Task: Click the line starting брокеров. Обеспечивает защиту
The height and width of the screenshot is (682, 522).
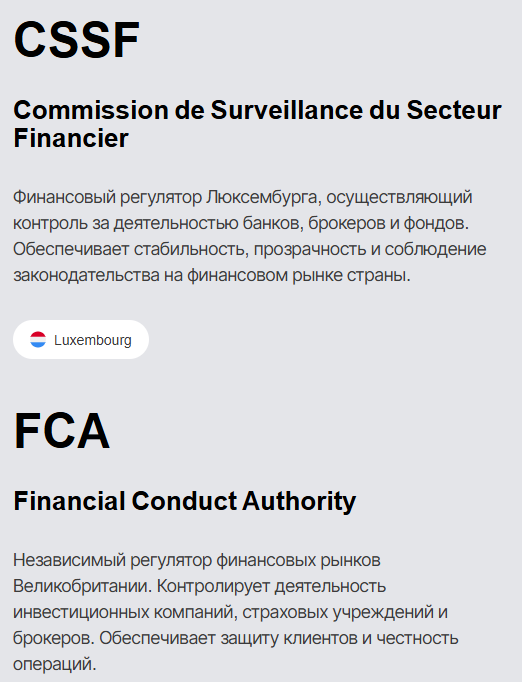Action: 236,638
